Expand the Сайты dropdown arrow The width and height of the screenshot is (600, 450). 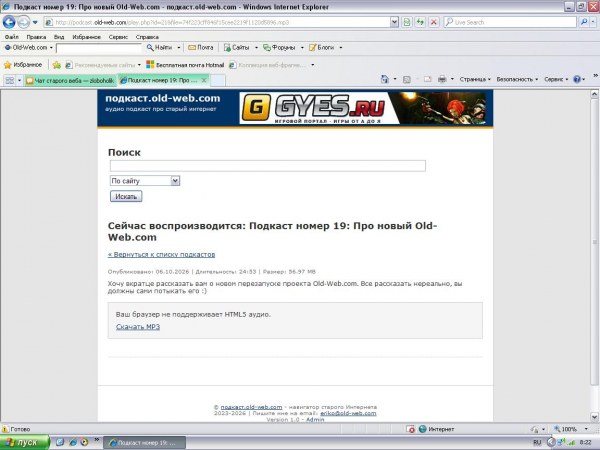tap(256, 47)
